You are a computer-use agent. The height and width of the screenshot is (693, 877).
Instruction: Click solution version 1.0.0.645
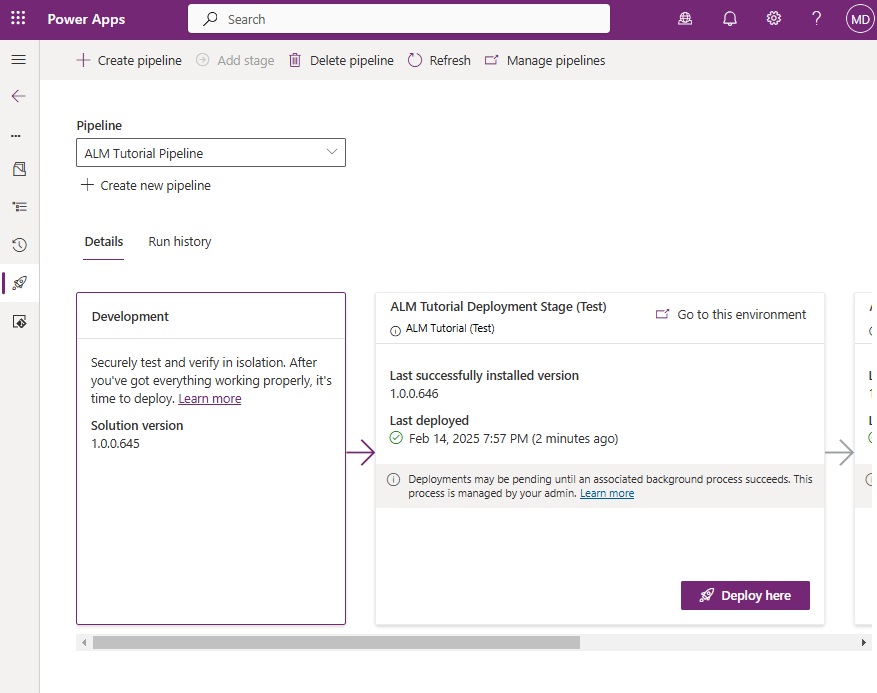(115, 444)
